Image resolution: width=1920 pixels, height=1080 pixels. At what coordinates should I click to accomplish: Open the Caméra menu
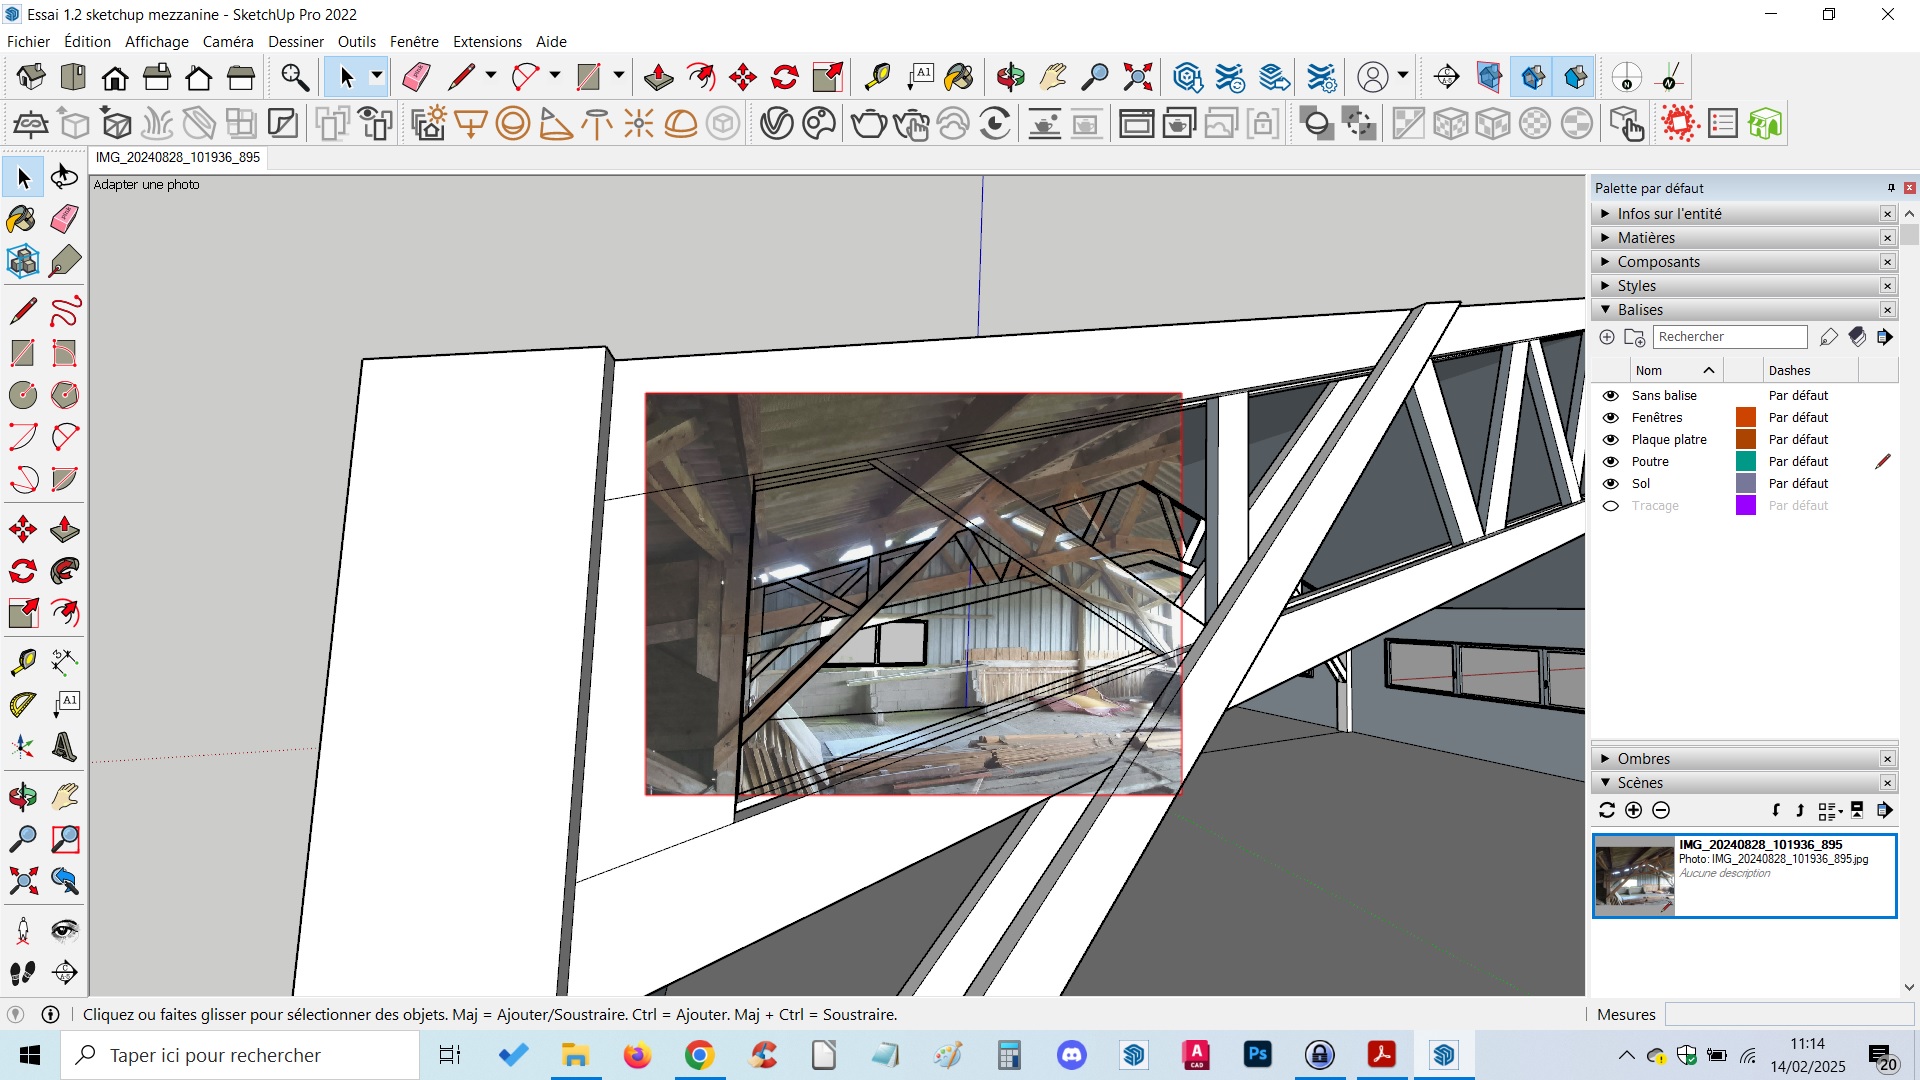(x=227, y=42)
